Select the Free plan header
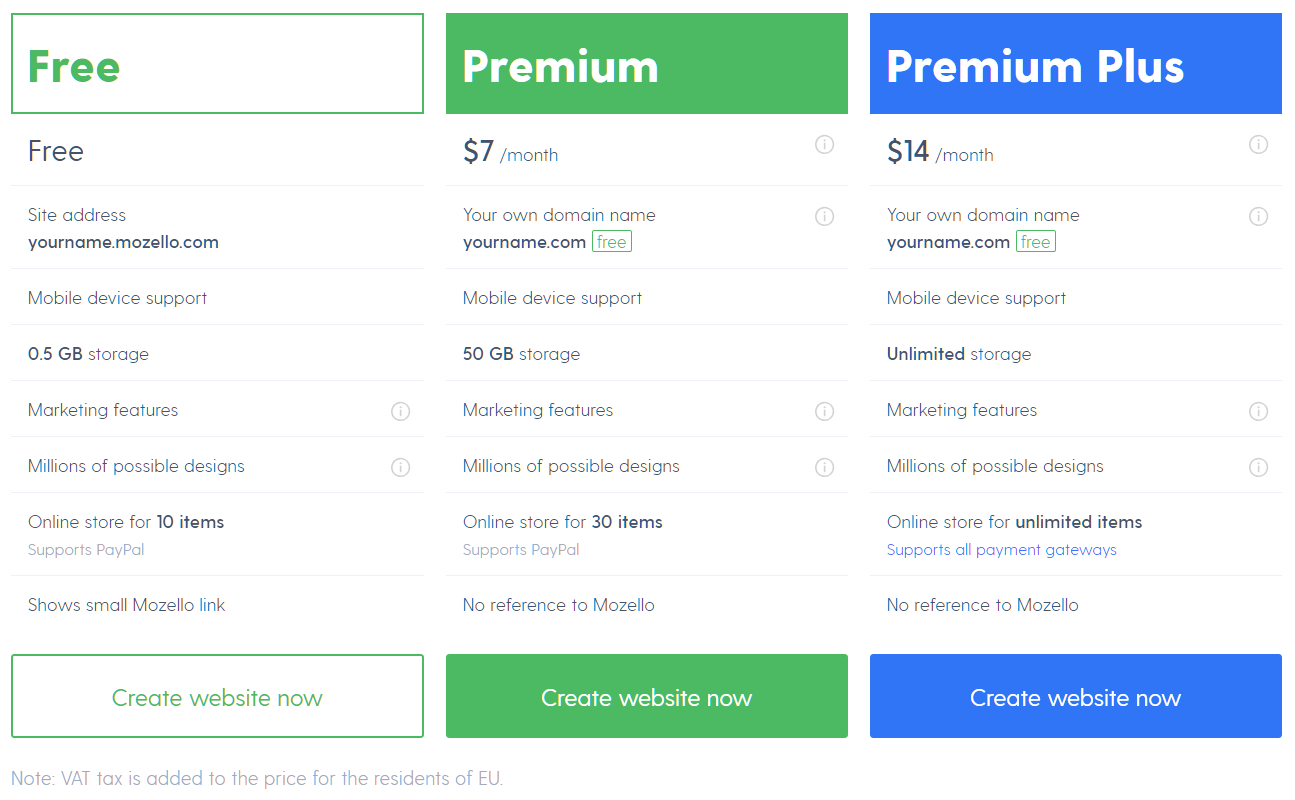Viewport: 1295px width, 800px height. click(x=217, y=64)
